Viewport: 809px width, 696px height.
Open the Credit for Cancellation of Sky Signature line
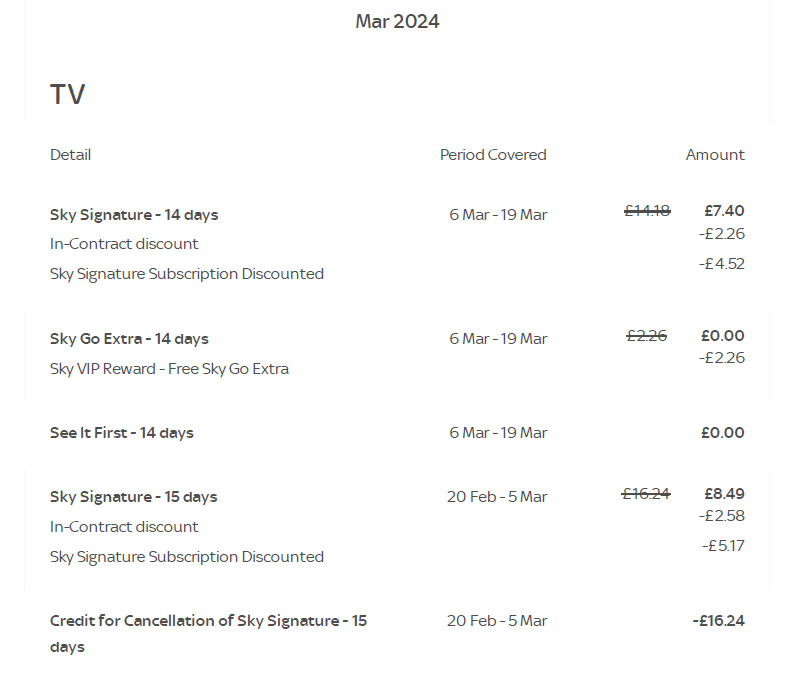pos(208,621)
